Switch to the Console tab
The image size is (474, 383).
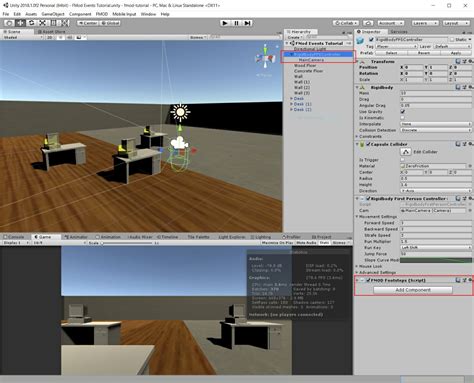14,237
